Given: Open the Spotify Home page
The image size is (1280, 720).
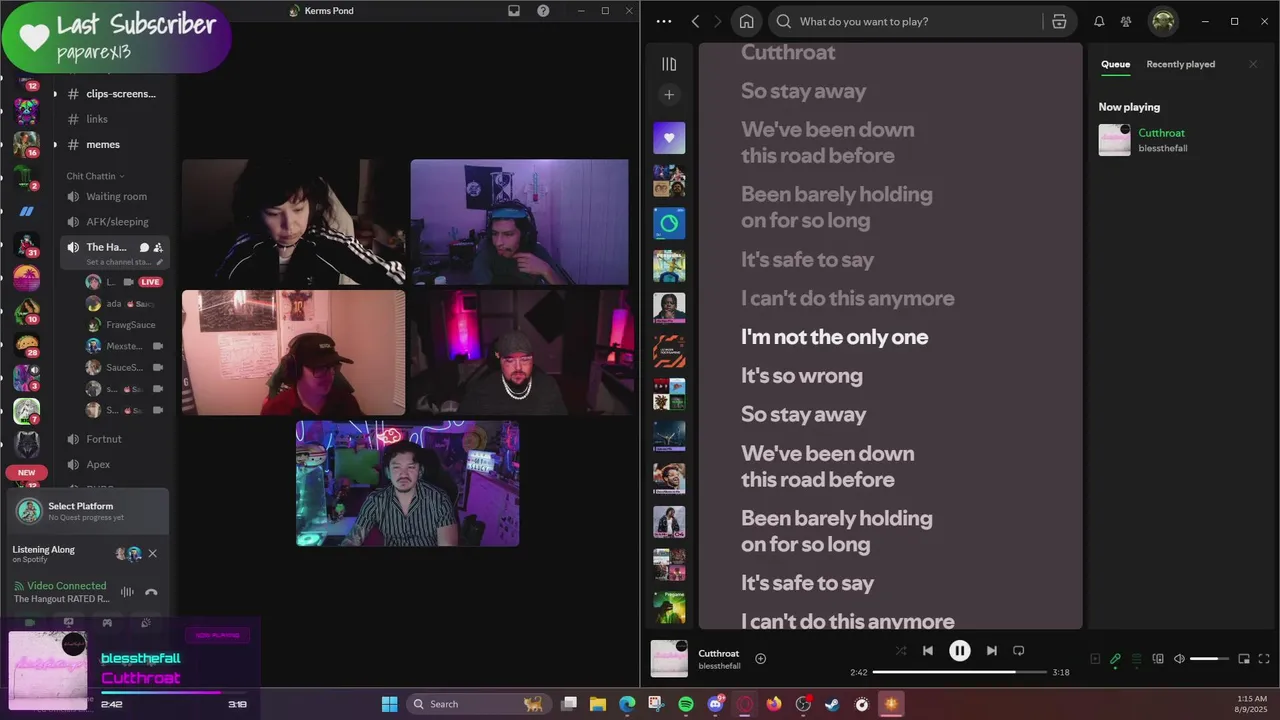Looking at the screenshot, I should [746, 22].
